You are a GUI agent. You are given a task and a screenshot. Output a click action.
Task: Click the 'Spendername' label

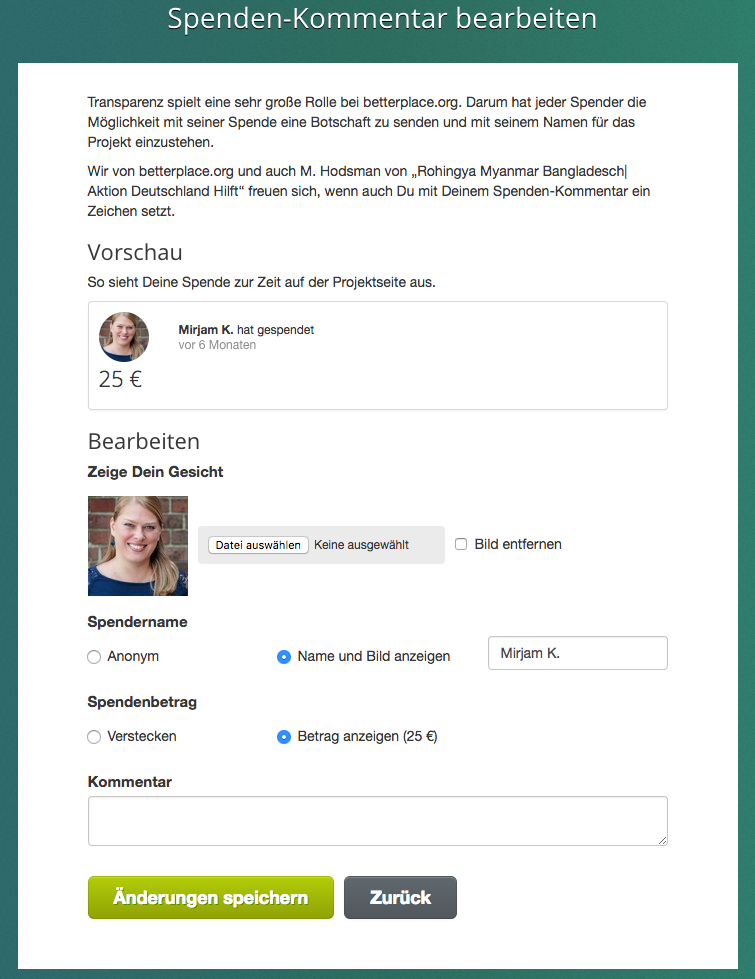(x=137, y=622)
